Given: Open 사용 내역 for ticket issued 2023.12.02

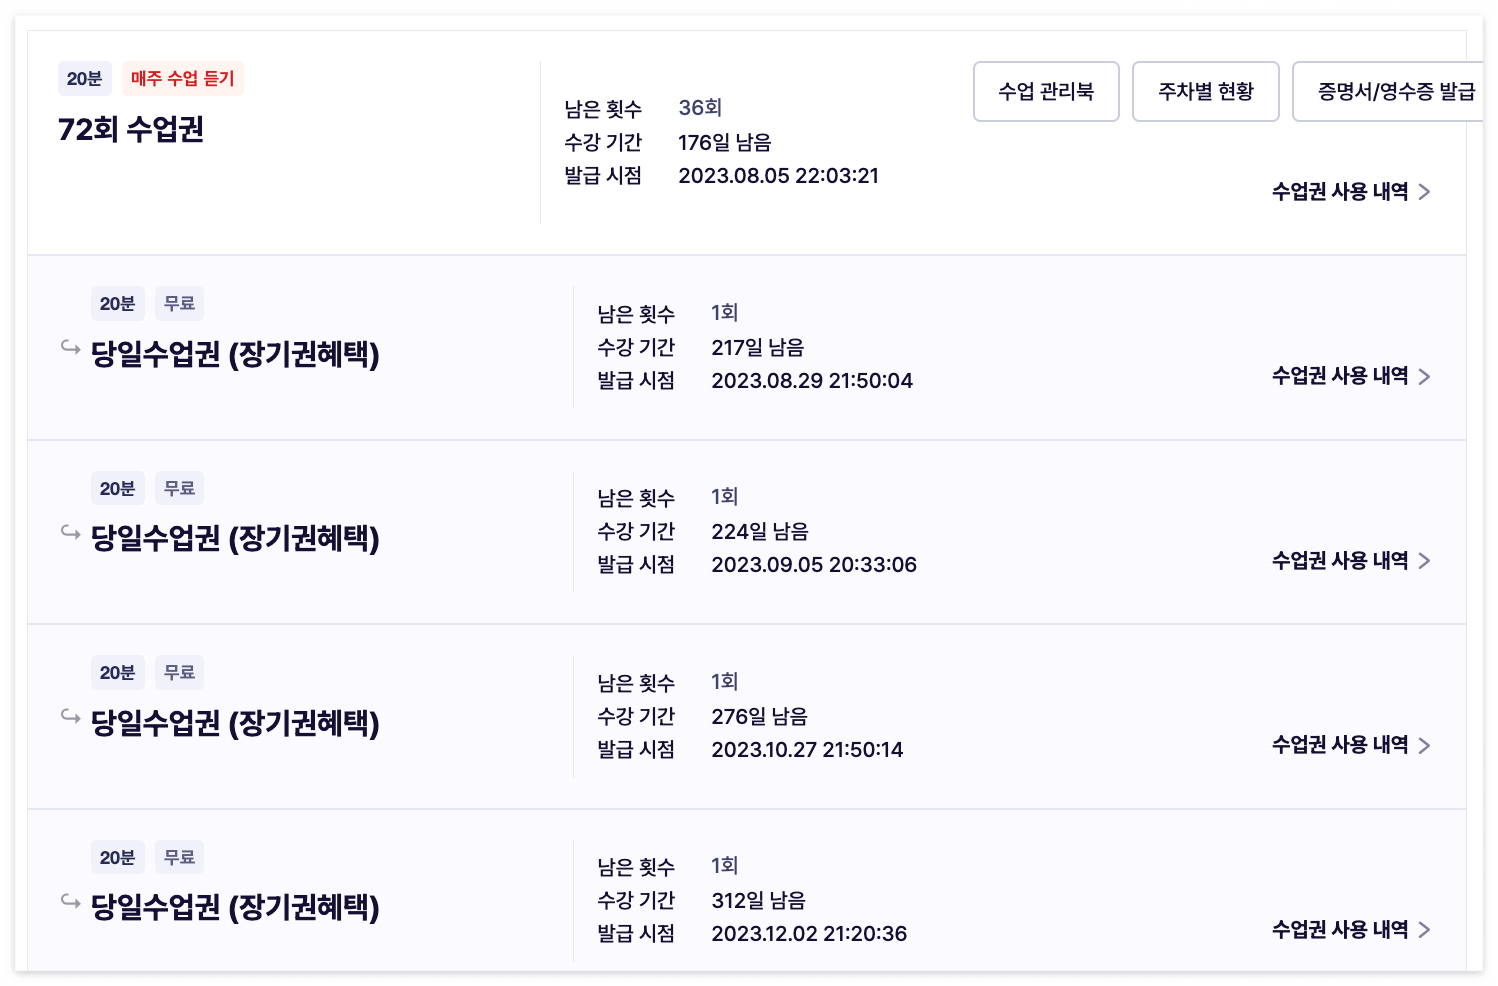Looking at the screenshot, I should click(x=1351, y=930).
